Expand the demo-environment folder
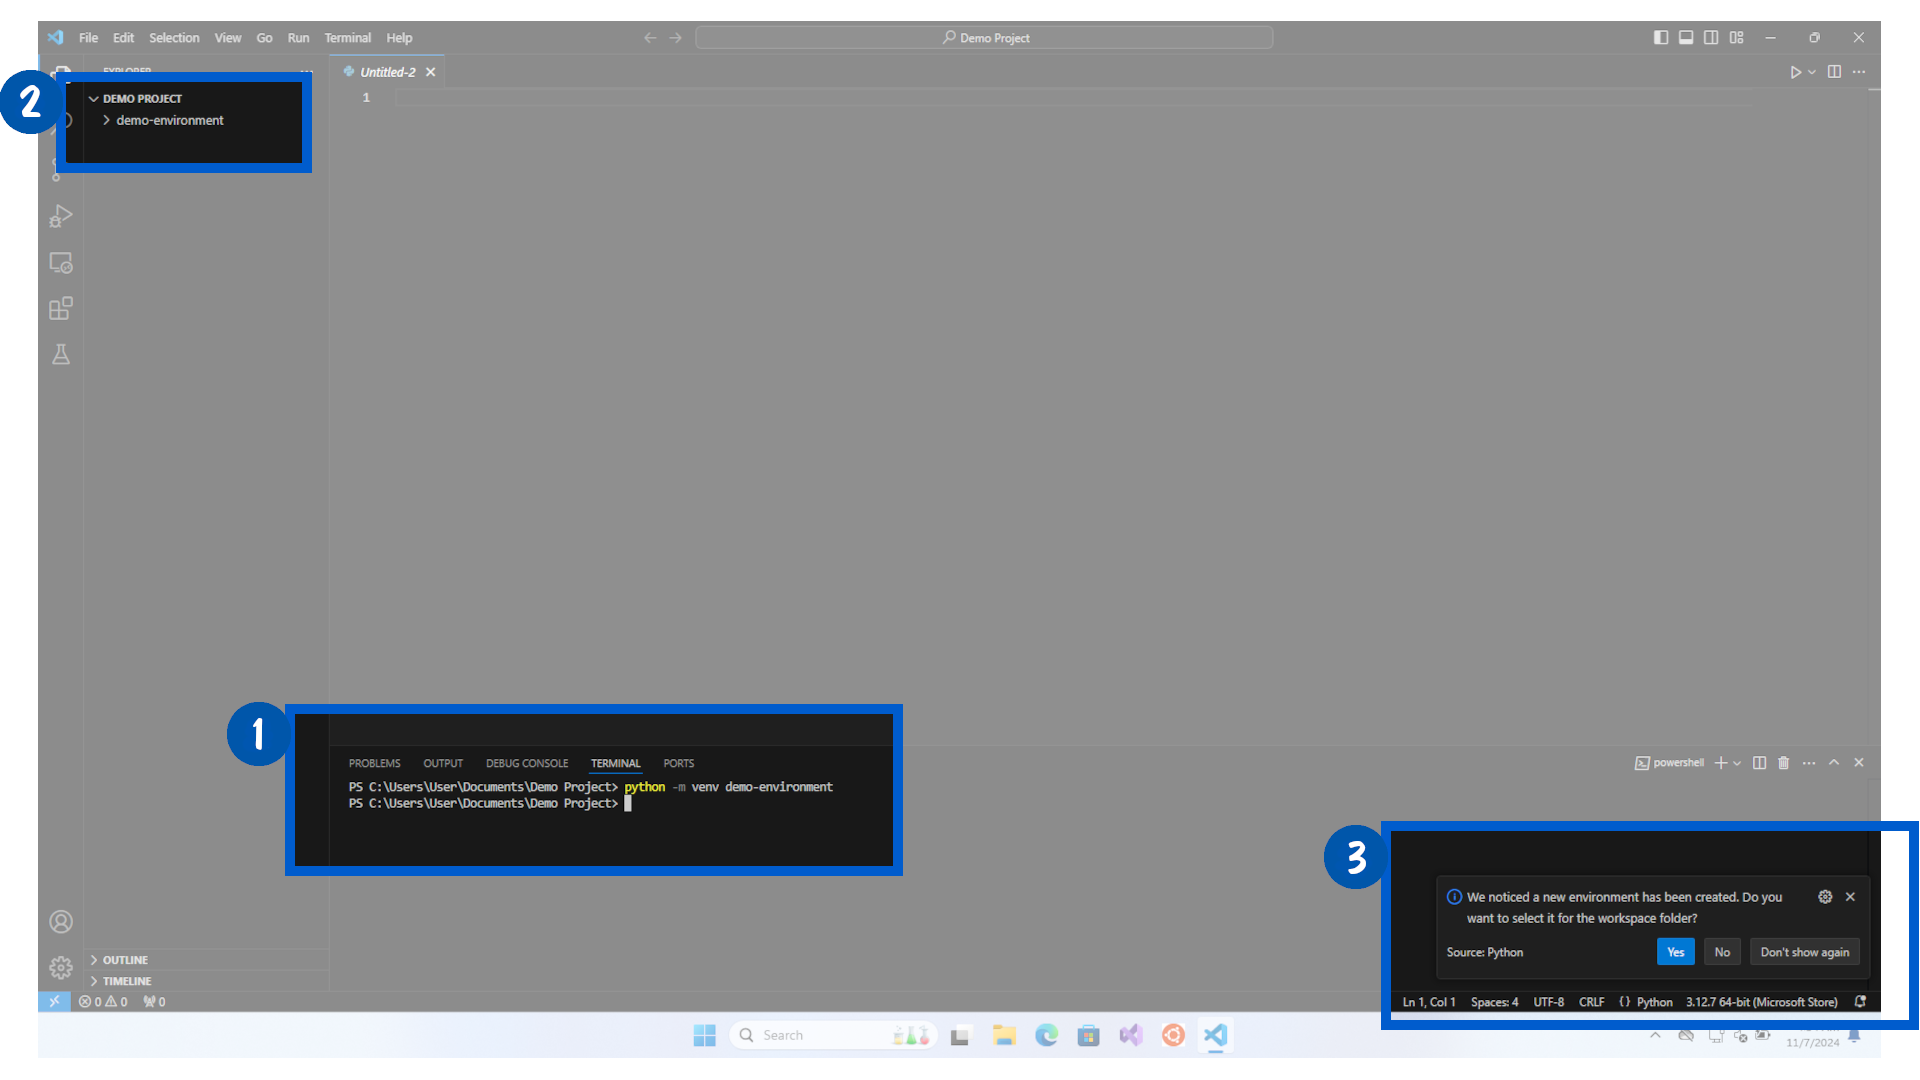Image resolution: width=1920 pixels, height=1080 pixels. tap(108, 120)
